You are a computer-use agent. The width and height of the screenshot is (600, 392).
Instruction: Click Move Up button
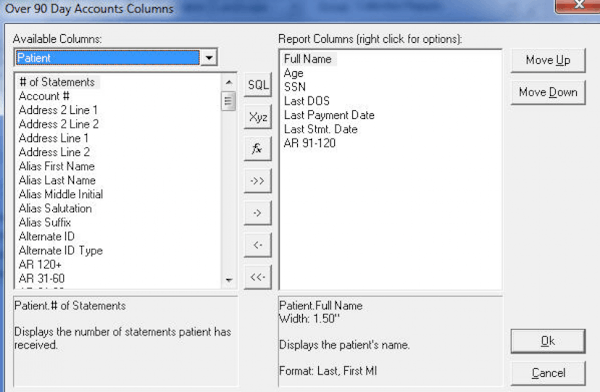point(548,60)
